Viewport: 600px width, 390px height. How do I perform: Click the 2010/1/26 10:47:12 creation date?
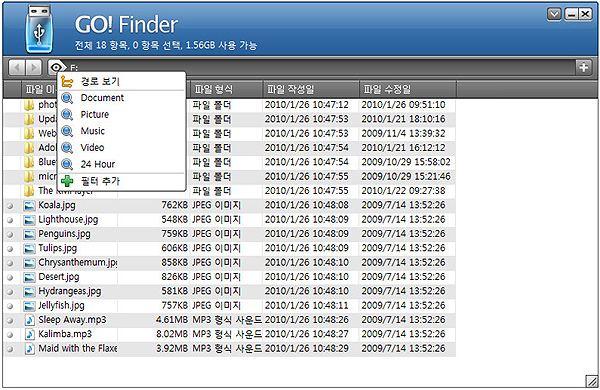pyautogui.click(x=307, y=105)
